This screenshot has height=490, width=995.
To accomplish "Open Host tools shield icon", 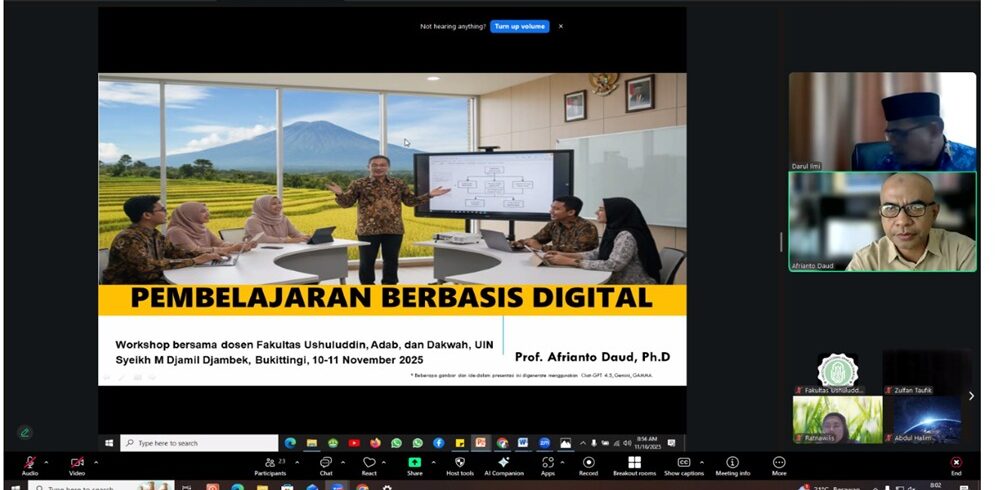I will [x=460, y=463].
